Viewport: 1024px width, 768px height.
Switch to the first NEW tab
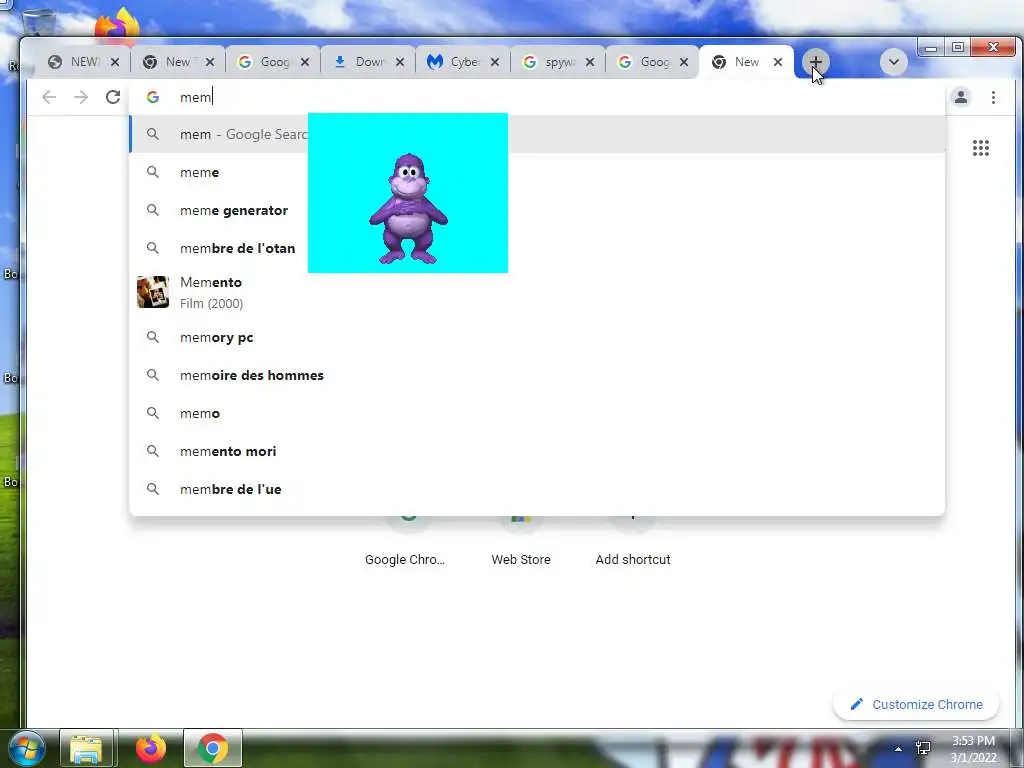(82, 62)
